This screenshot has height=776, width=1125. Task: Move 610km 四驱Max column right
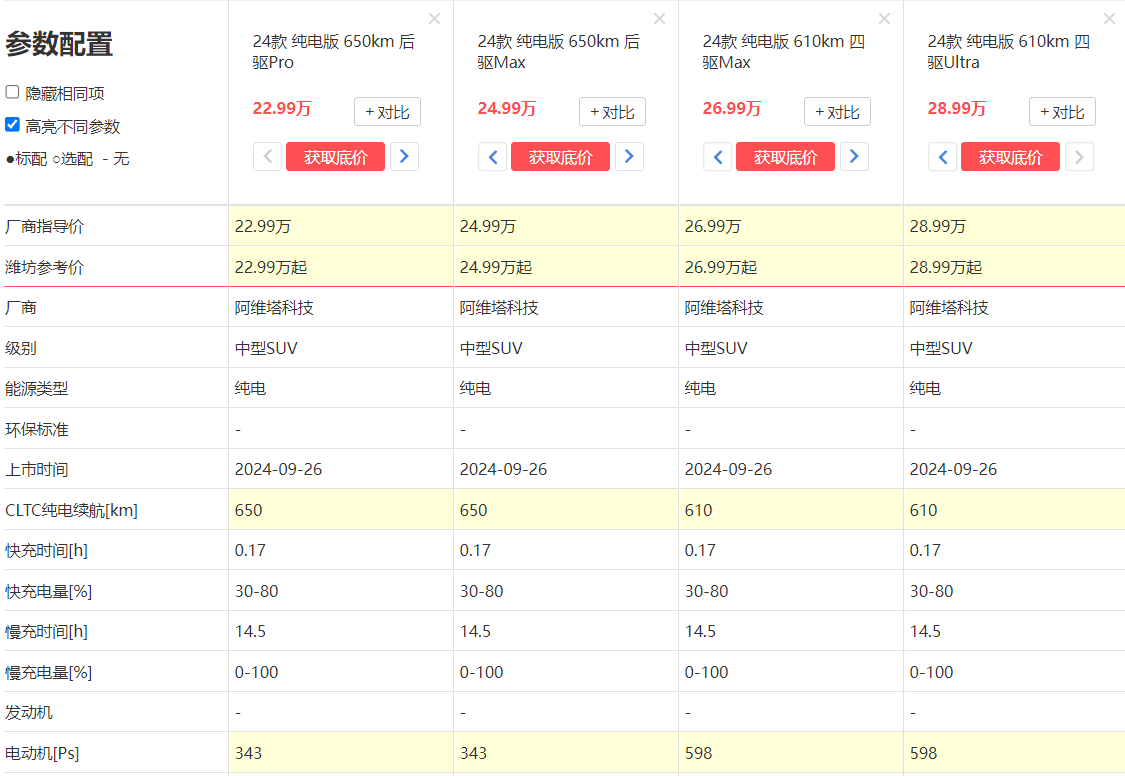(854, 157)
